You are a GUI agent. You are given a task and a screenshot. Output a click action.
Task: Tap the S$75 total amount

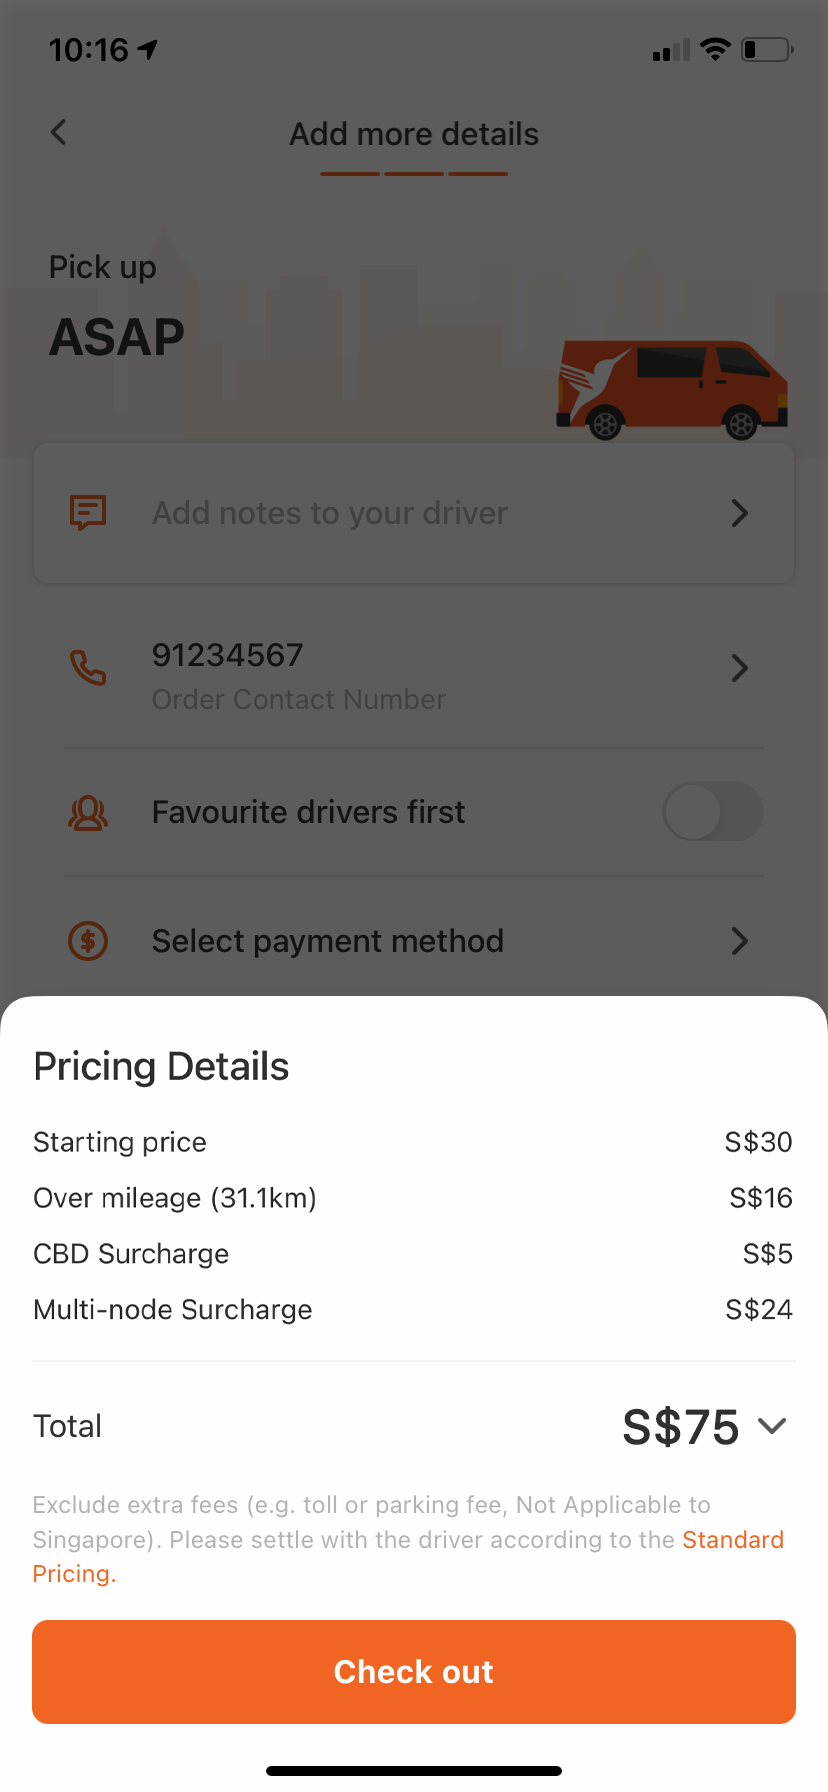point(681,1427)
